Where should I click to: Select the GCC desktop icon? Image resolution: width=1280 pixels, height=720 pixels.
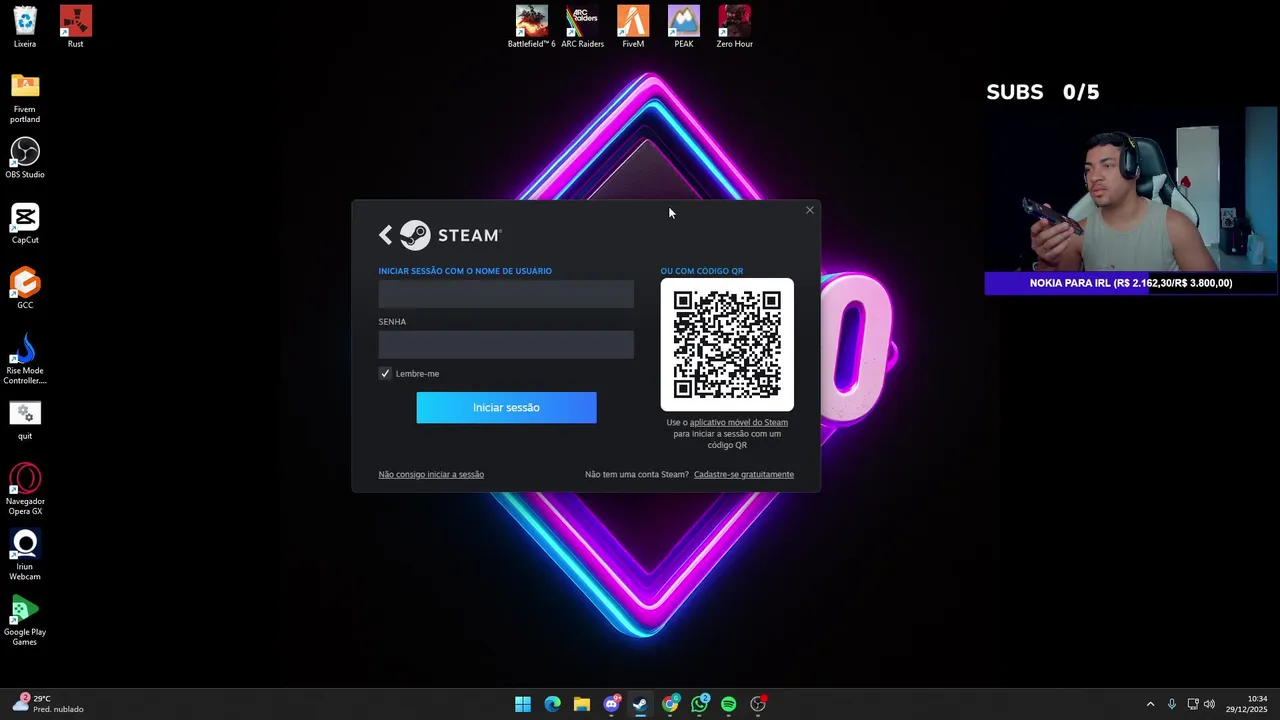pos(25,288)
